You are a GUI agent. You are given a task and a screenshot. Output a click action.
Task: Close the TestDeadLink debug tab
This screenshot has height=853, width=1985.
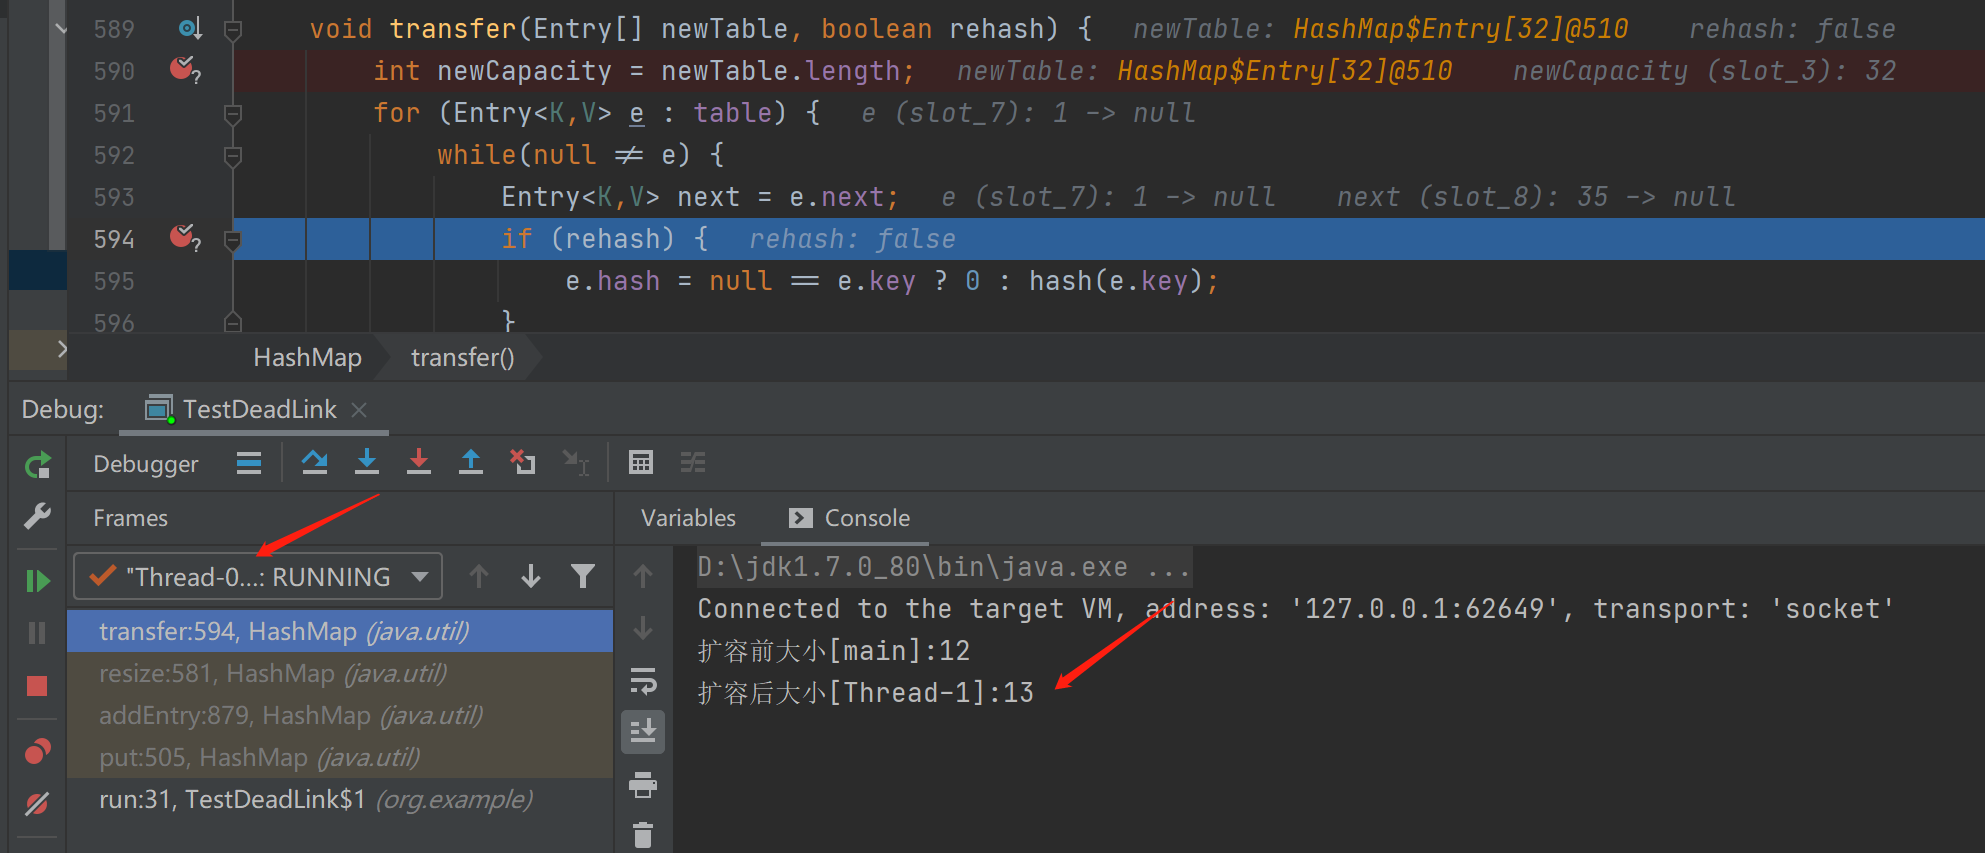360,410
